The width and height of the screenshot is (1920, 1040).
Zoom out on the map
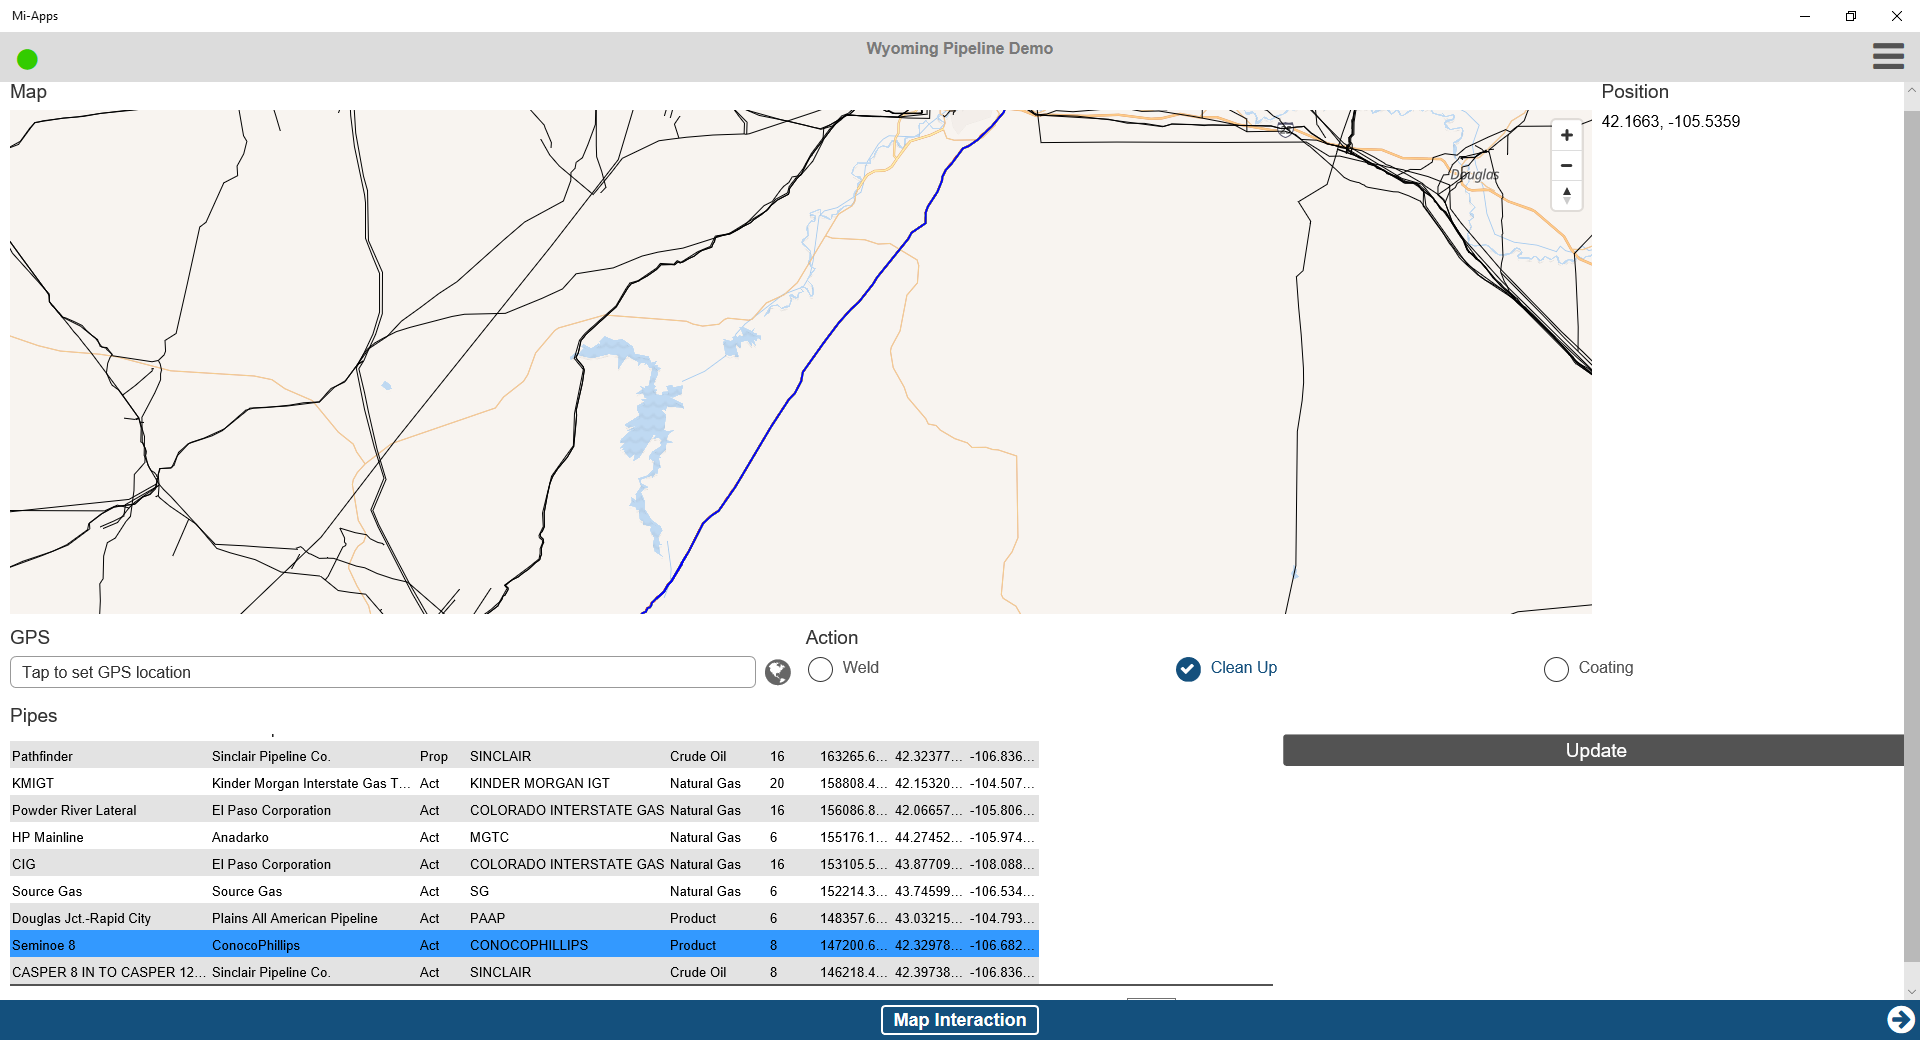coord(1567,165)
